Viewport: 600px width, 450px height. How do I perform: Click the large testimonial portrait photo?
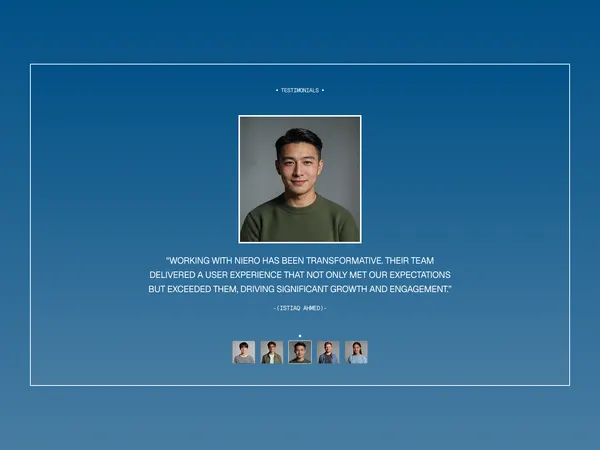[x=300, y=179]
